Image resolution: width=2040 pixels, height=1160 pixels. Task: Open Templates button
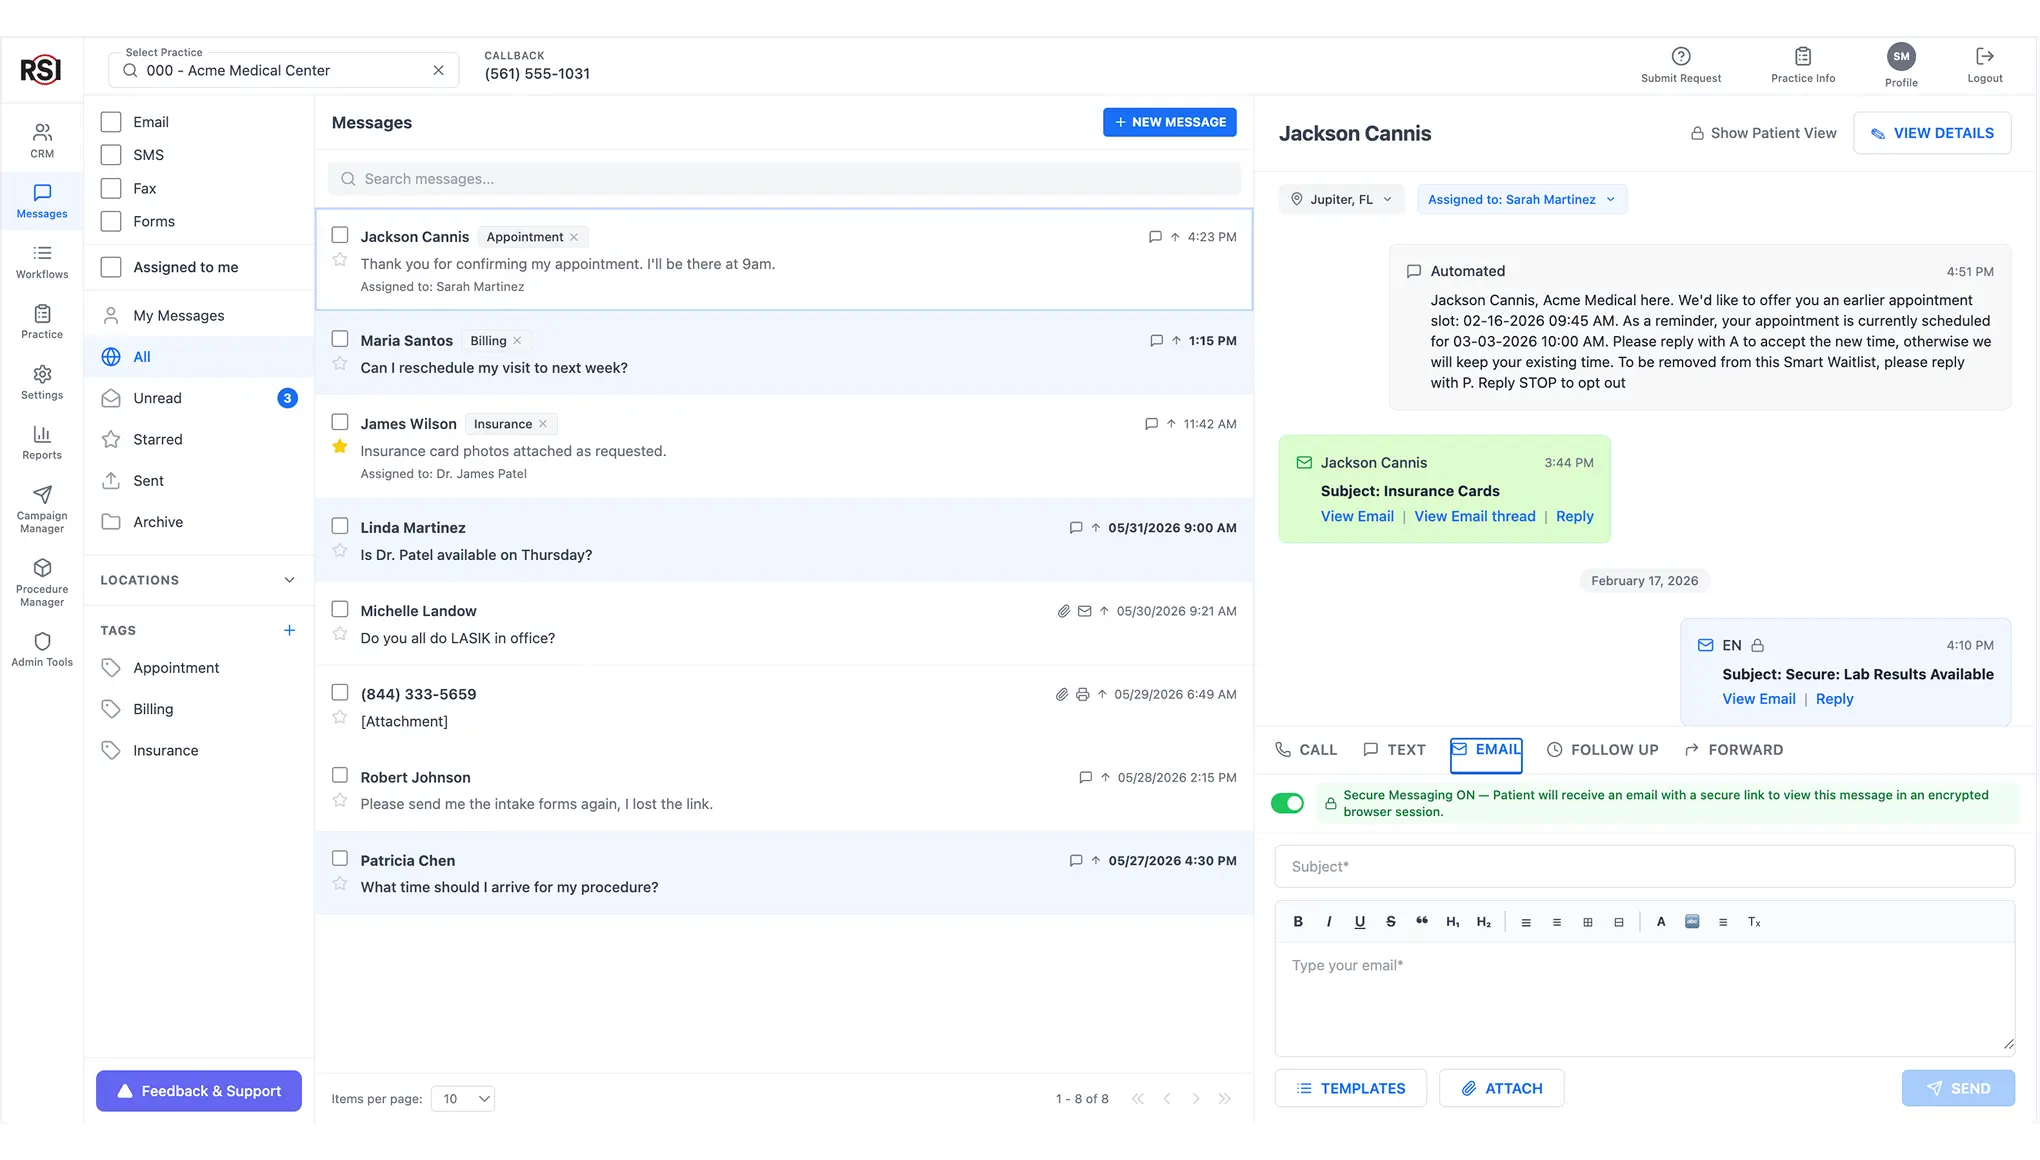pyautogui.click(x=1350, y=1088)
